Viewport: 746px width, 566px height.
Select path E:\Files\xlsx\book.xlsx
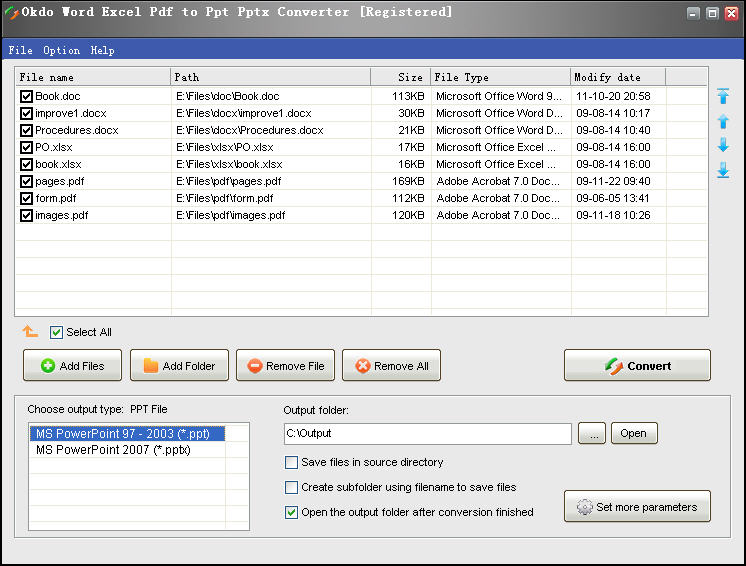pyautogui.click(x=229, y=165)
